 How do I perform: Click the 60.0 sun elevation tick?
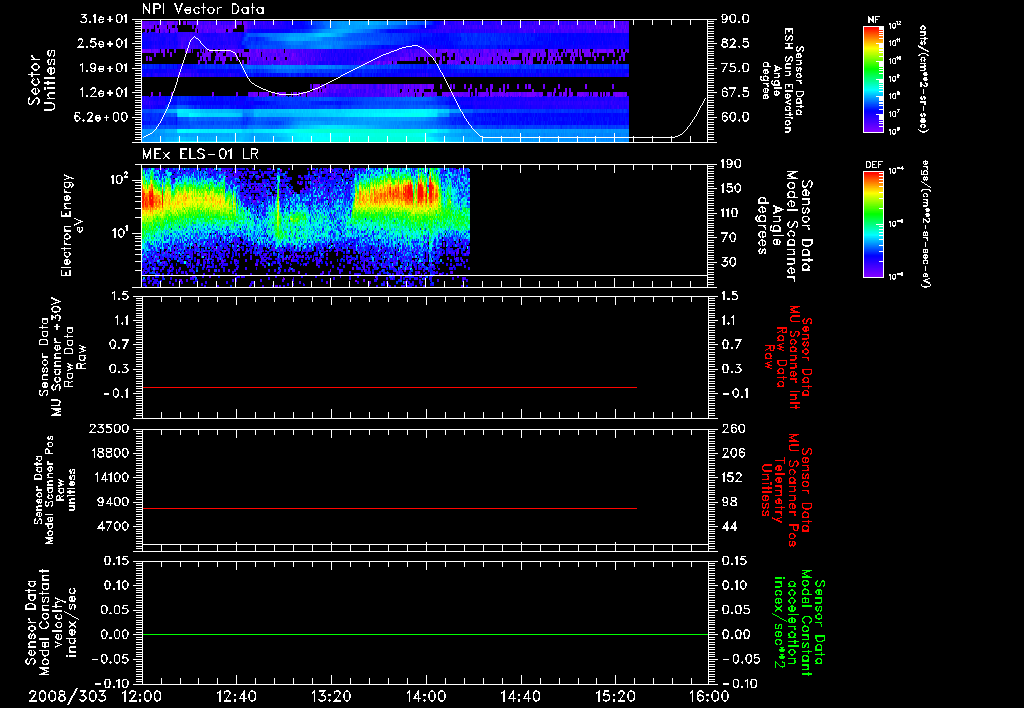pyautogui.click(x=735, y=118)
